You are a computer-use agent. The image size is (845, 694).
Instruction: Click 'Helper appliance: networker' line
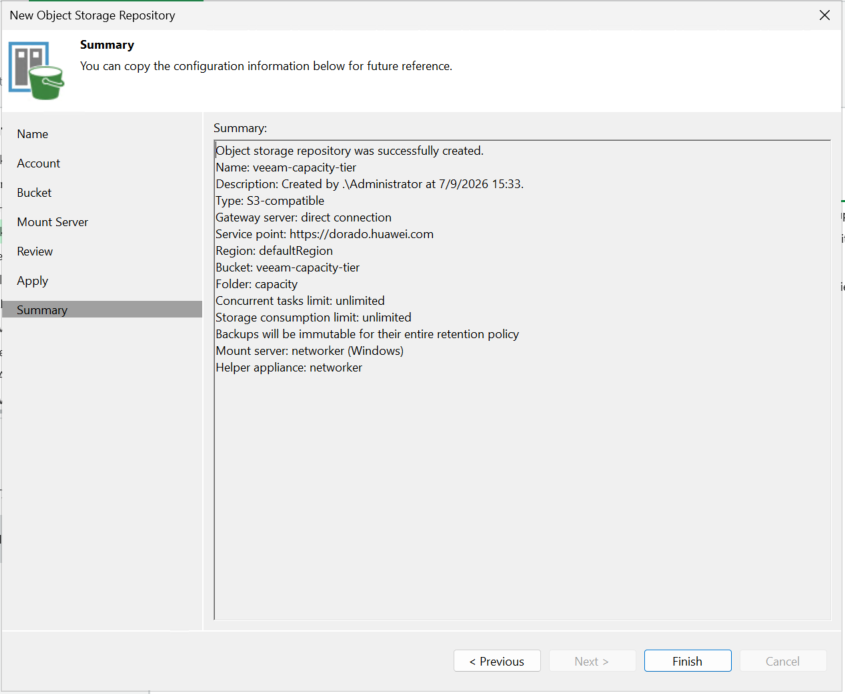coord(288,367)
